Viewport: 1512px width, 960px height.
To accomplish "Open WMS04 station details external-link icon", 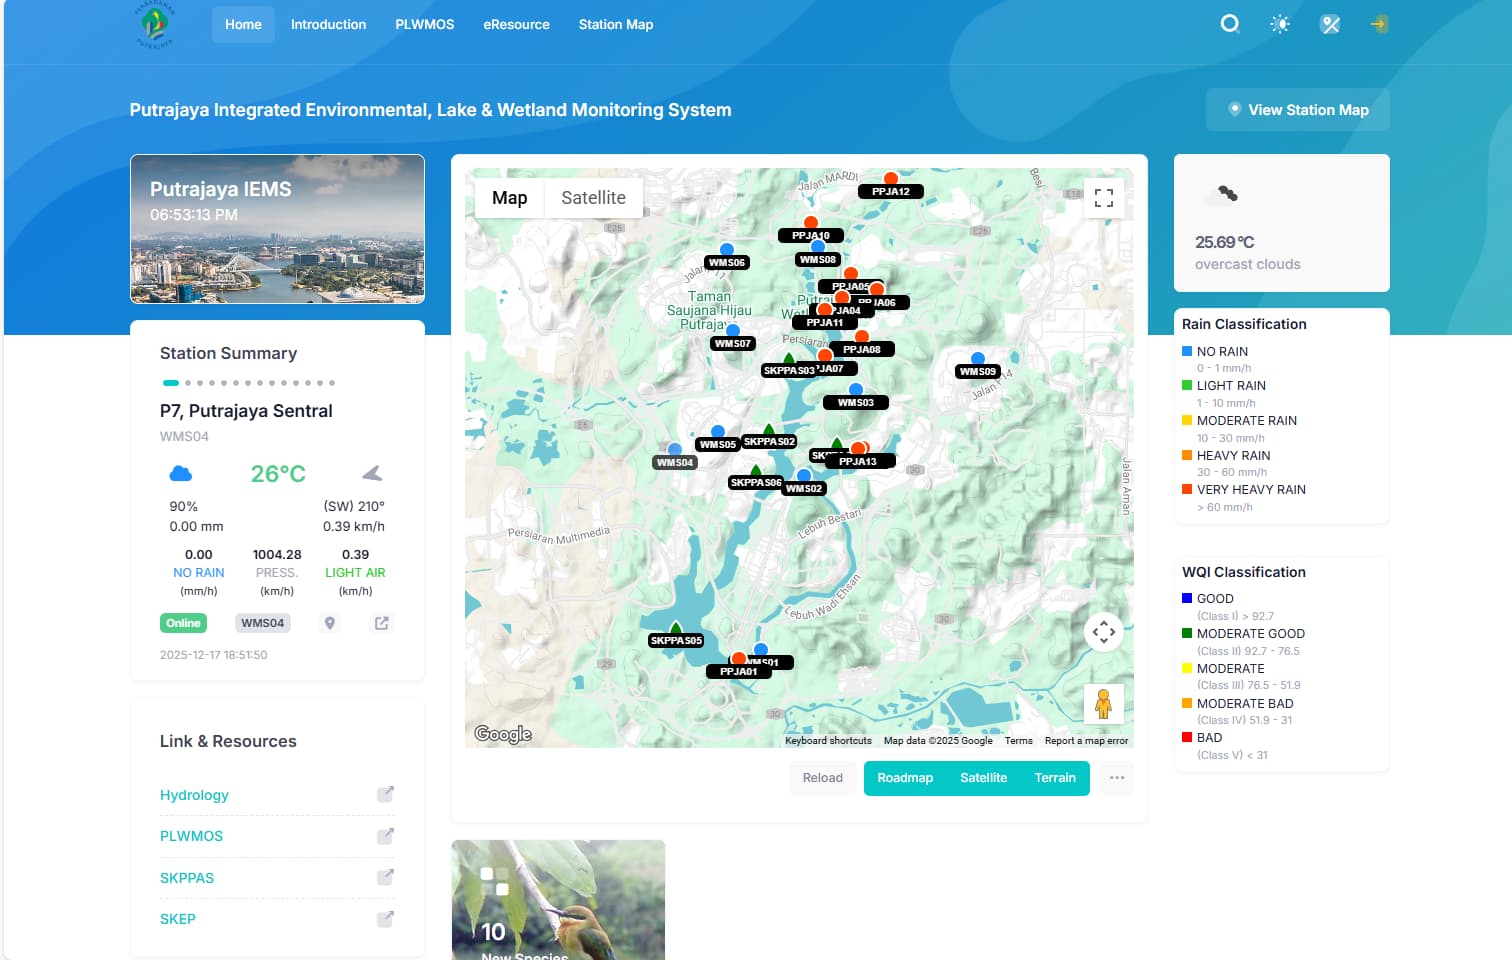I will (381, 623).
